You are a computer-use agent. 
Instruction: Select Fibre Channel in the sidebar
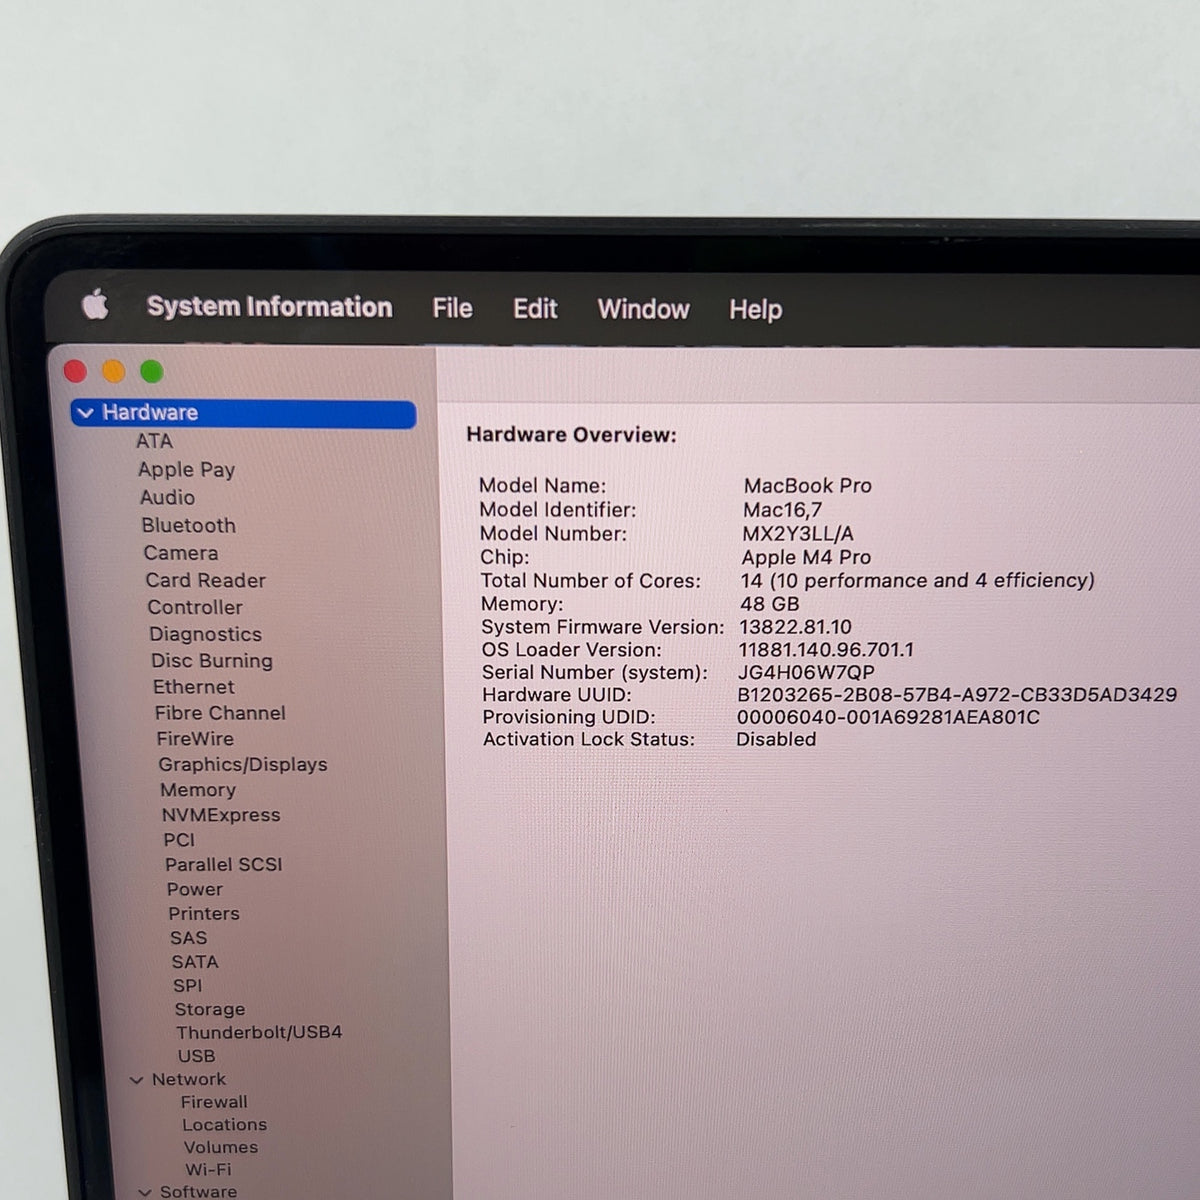pyautogui.click(x=220, y=713)
